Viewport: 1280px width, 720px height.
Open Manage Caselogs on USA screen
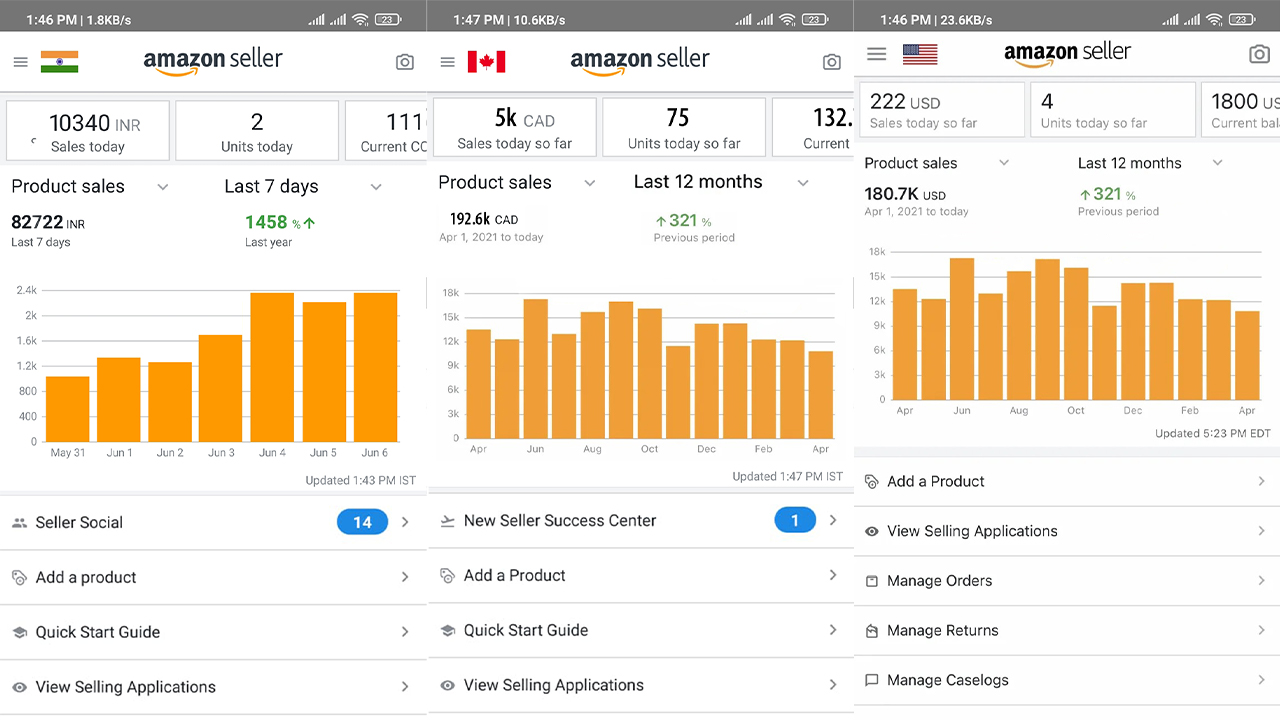tap(1067, 680)
